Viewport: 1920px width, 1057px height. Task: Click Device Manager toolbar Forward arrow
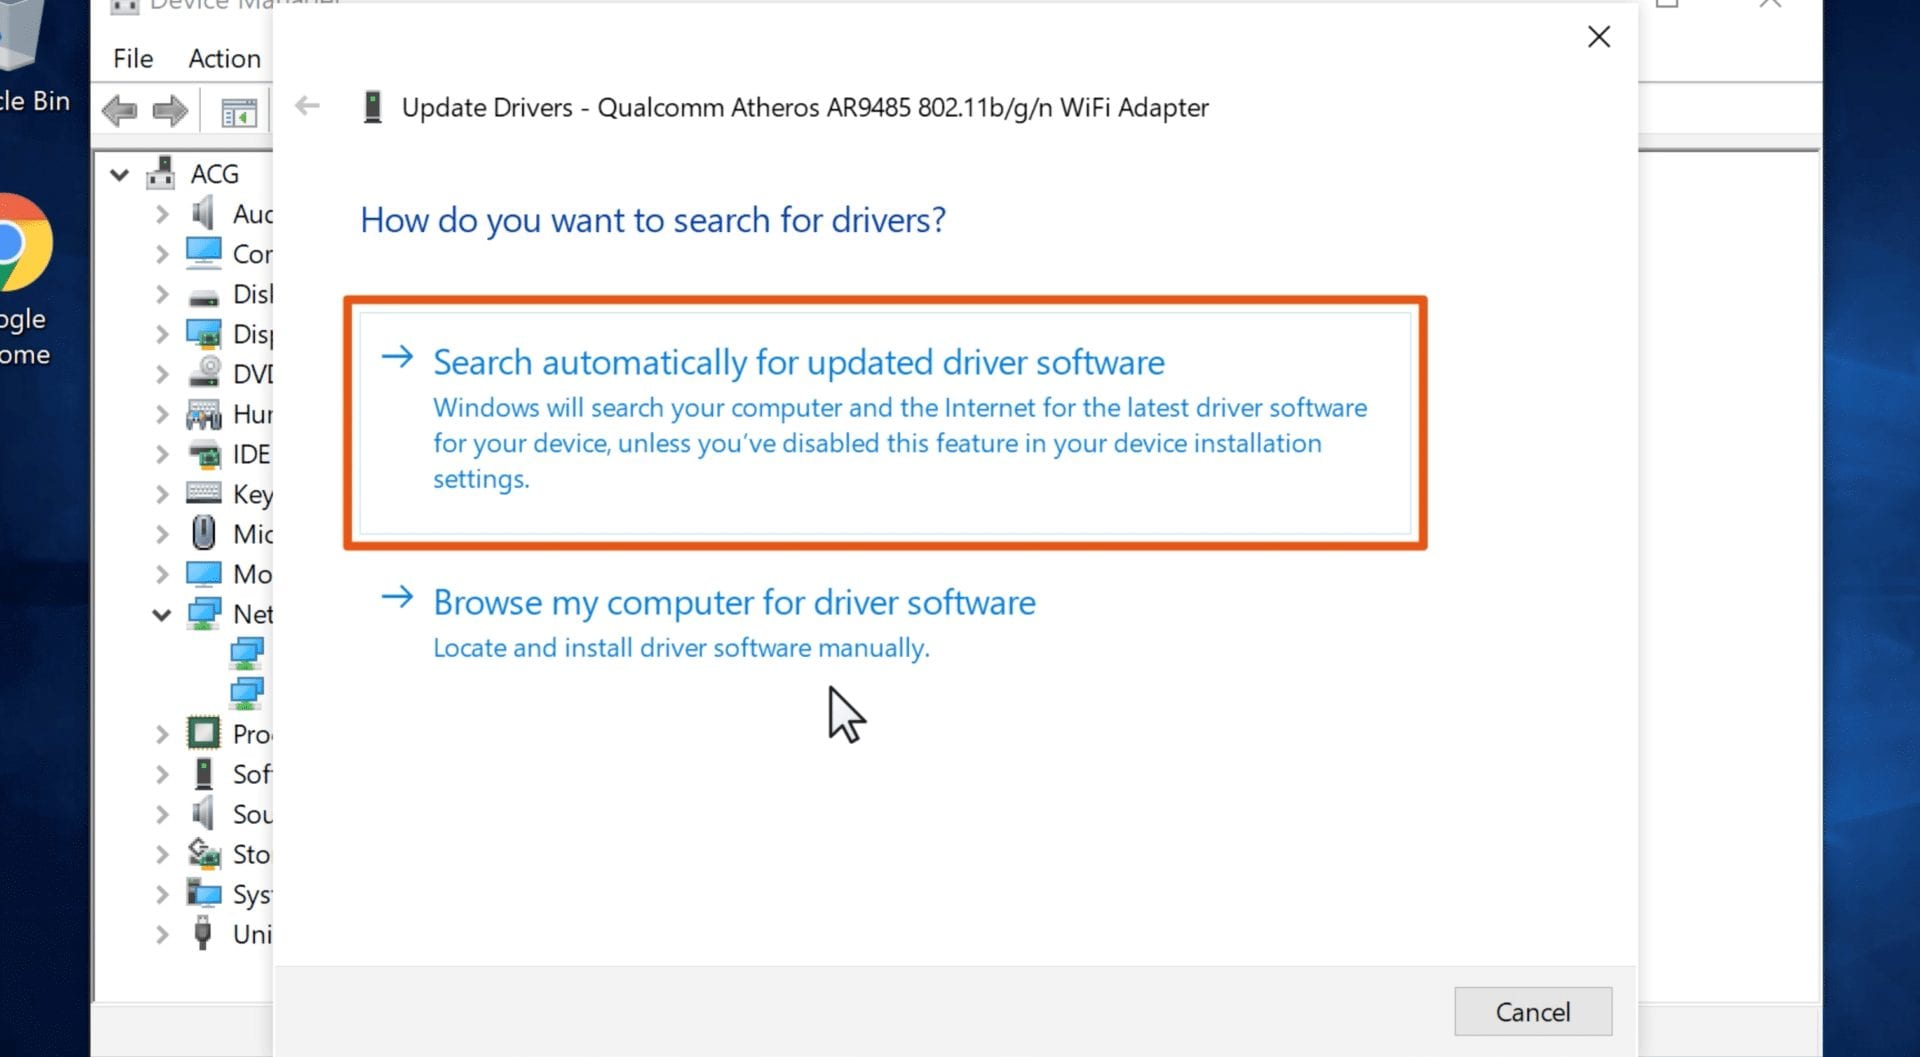170,111
